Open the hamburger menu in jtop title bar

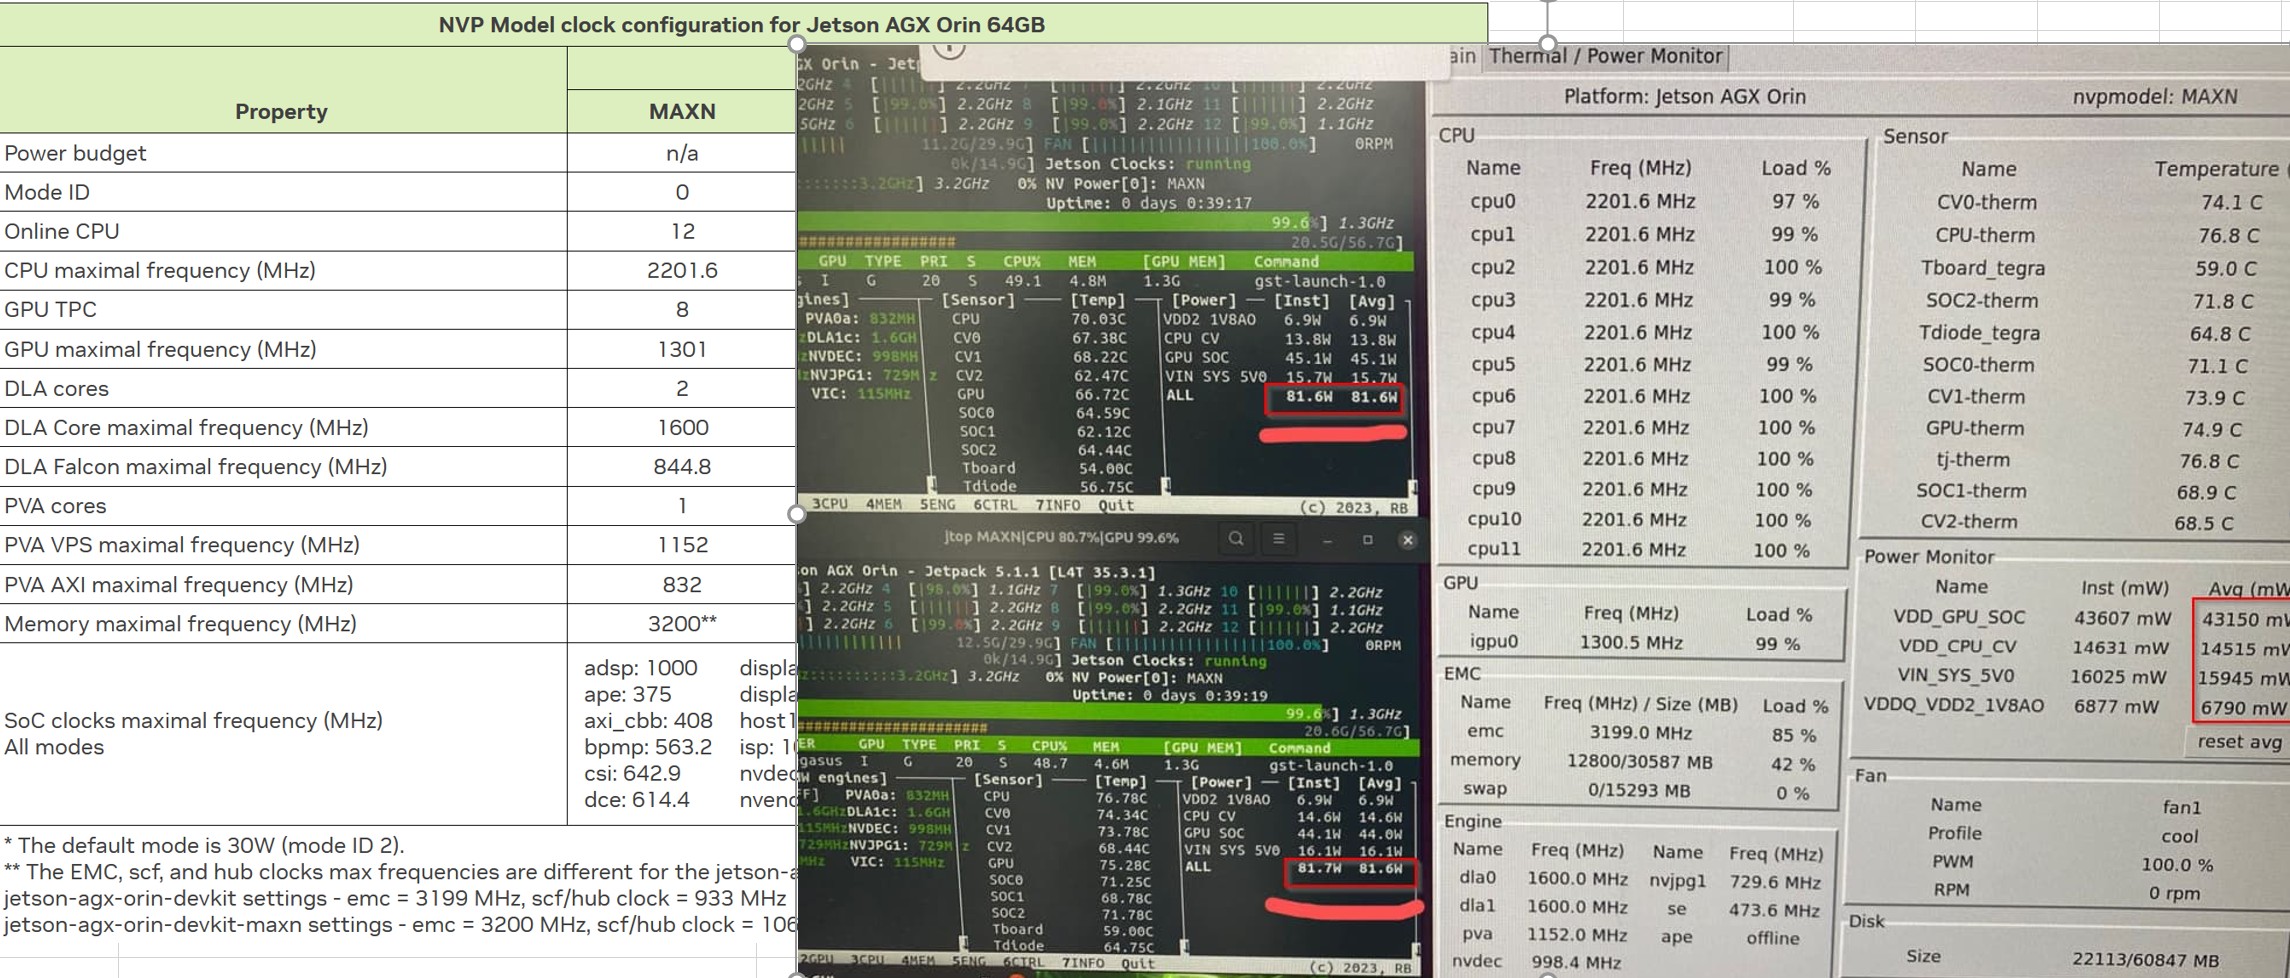click(x=1278, y=539)
